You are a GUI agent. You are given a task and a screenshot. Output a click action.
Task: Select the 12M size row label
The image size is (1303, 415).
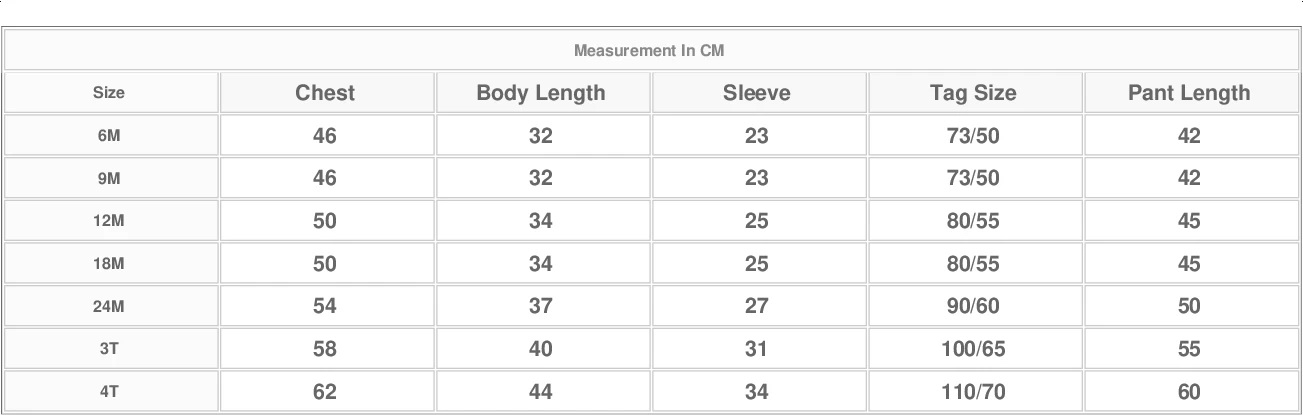pos(109,221)
